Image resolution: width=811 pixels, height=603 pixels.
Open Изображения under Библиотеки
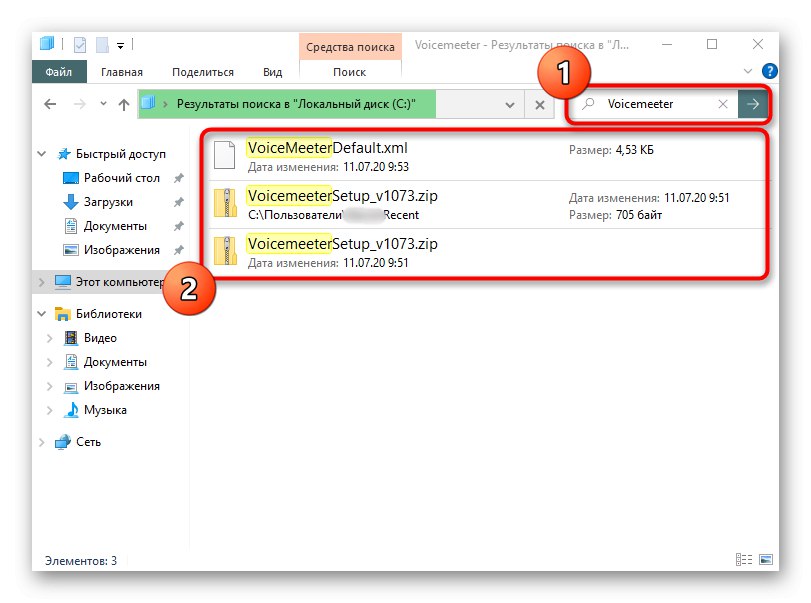pos(122,386)
